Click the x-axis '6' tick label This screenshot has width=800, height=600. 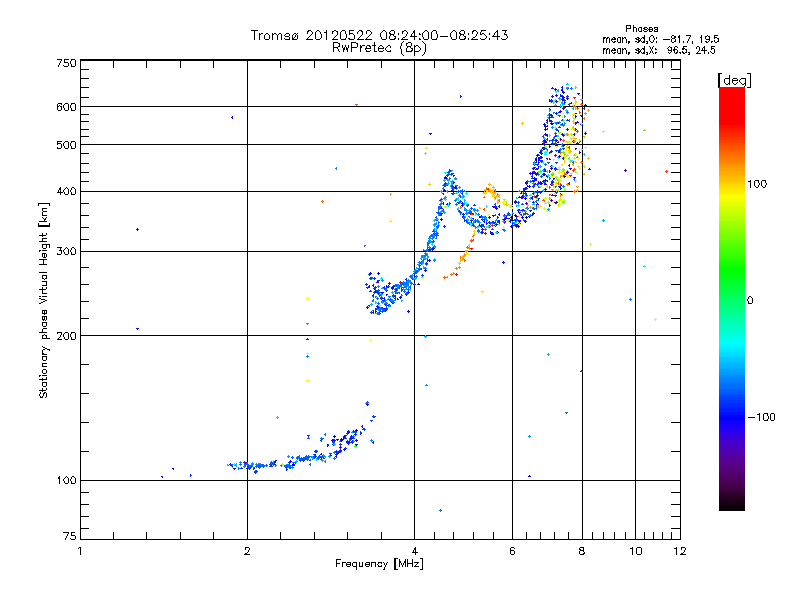pos(512,551)
